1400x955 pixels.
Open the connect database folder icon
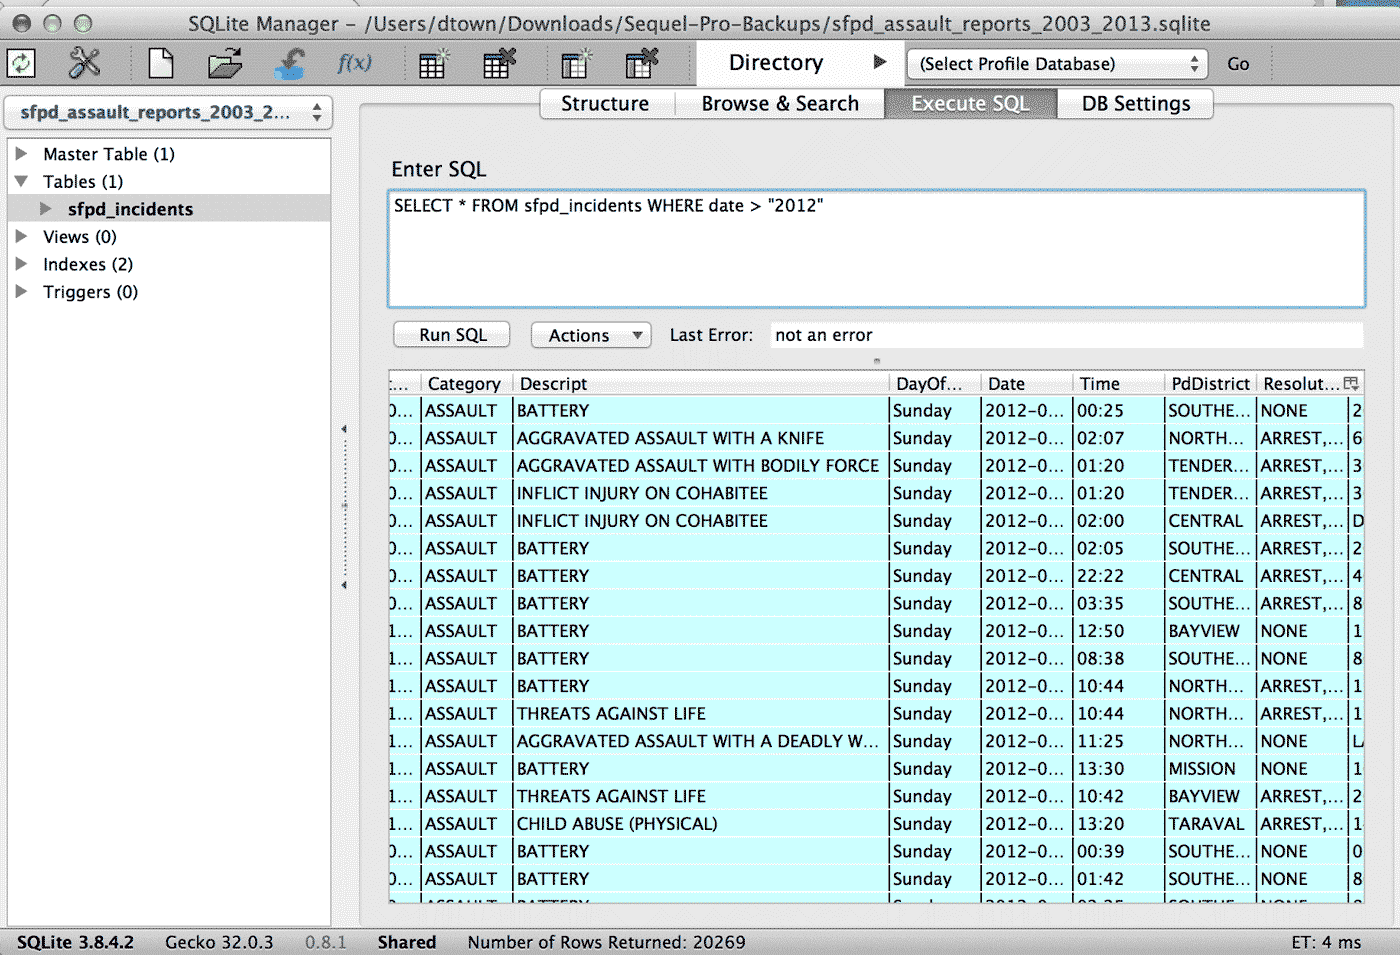coord(225,64)
